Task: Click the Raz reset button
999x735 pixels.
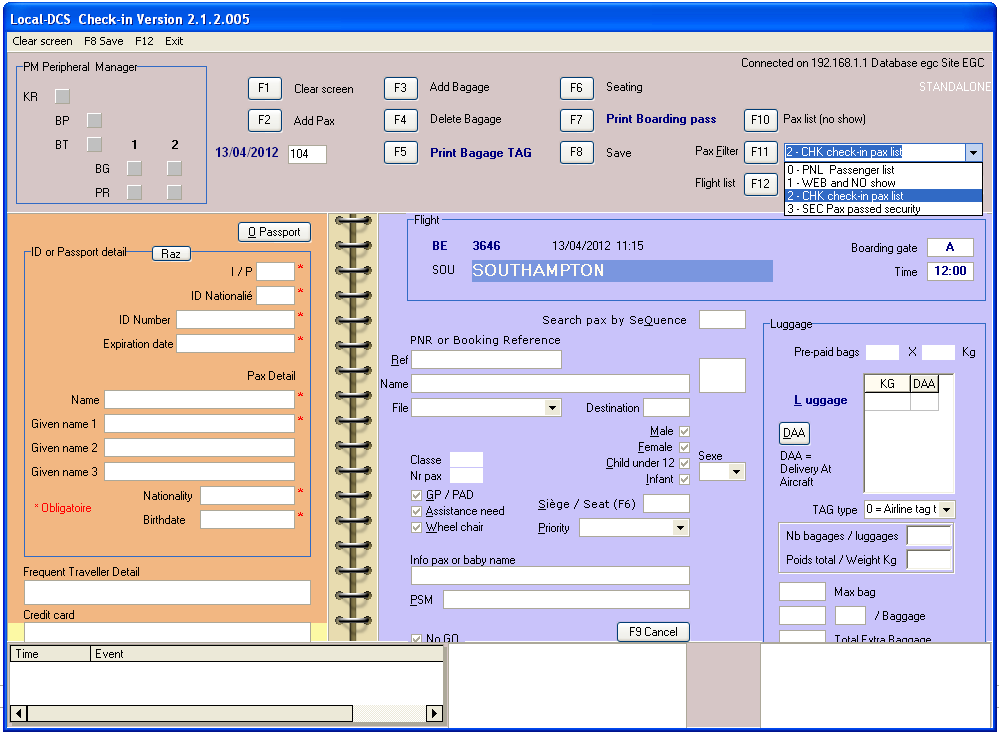Action: [x=171, y=254]
